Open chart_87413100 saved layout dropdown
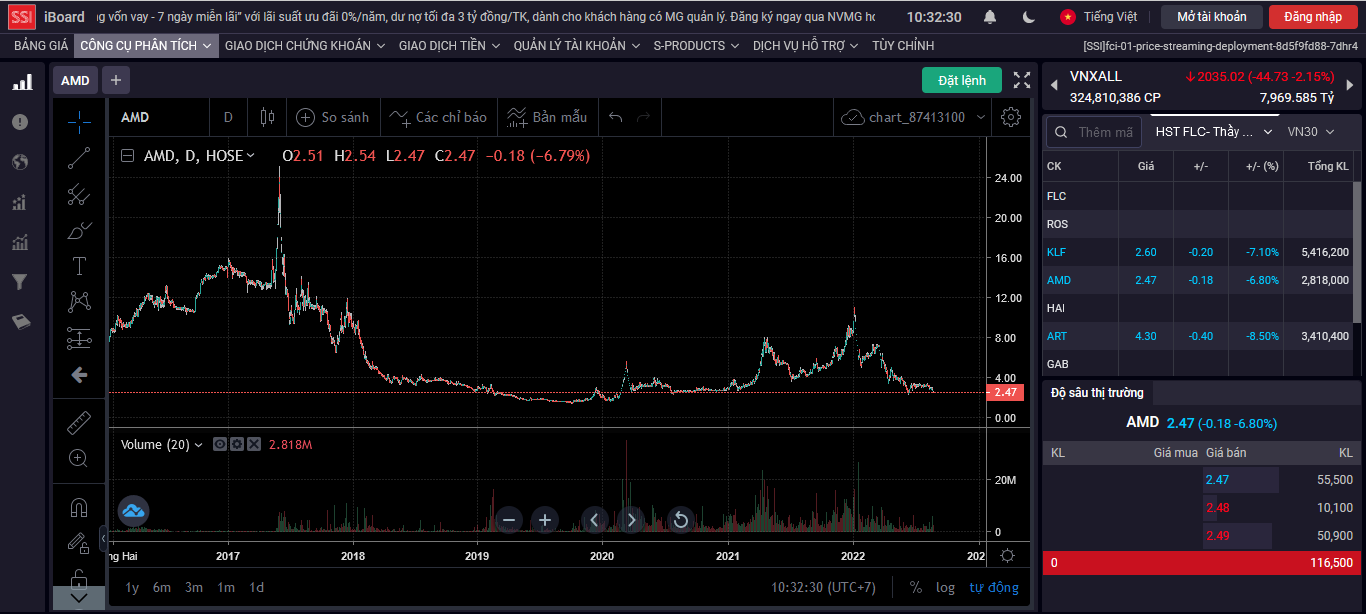 [x=914, y=117]
